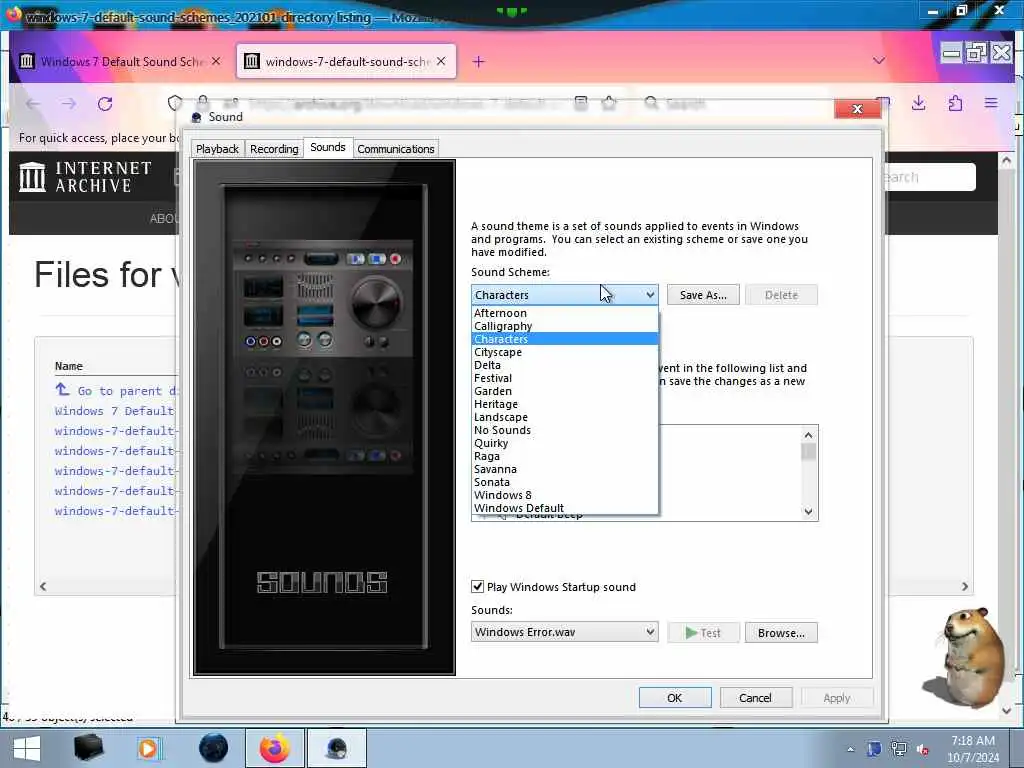
Task: Pick the Landscape sound scheme
Action: tap(564, 417)
